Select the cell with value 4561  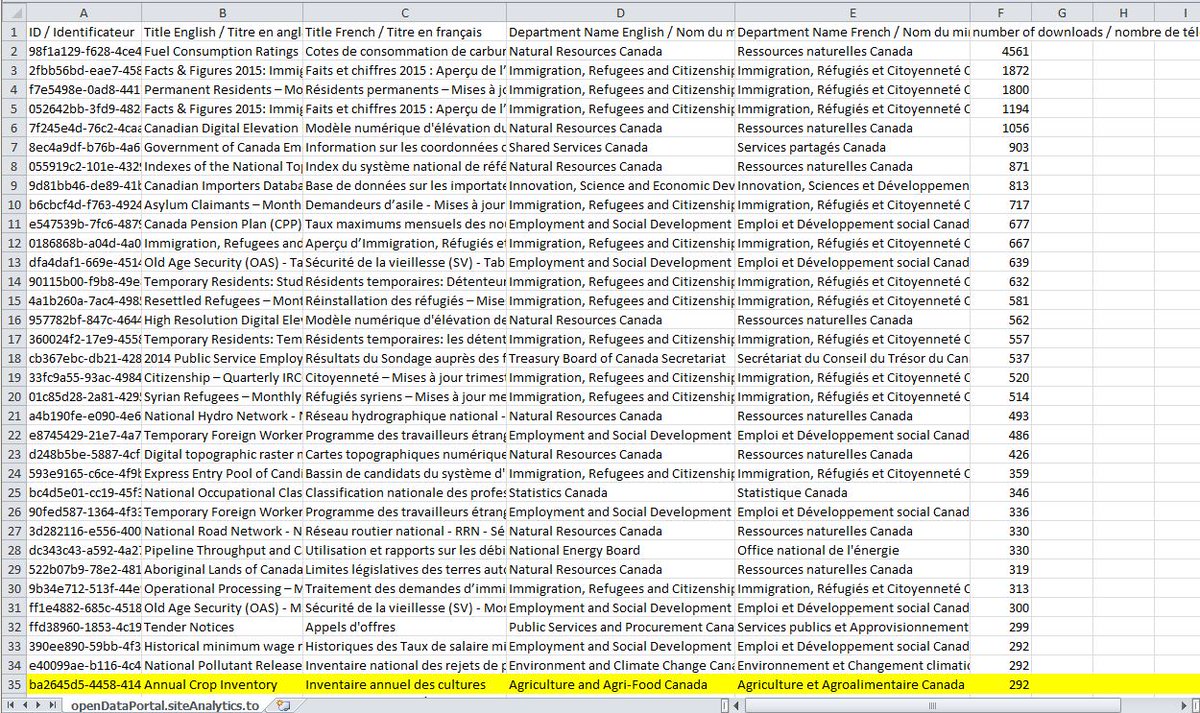coord(1001,51)
